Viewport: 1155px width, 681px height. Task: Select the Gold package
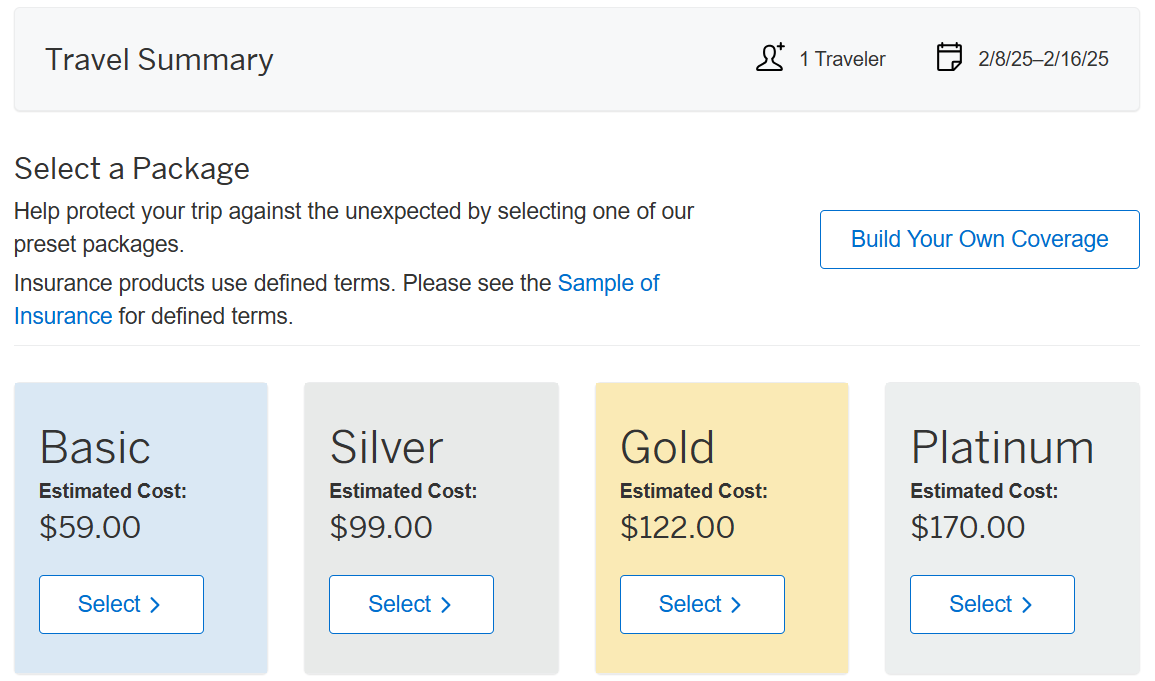tap(702, 604)
